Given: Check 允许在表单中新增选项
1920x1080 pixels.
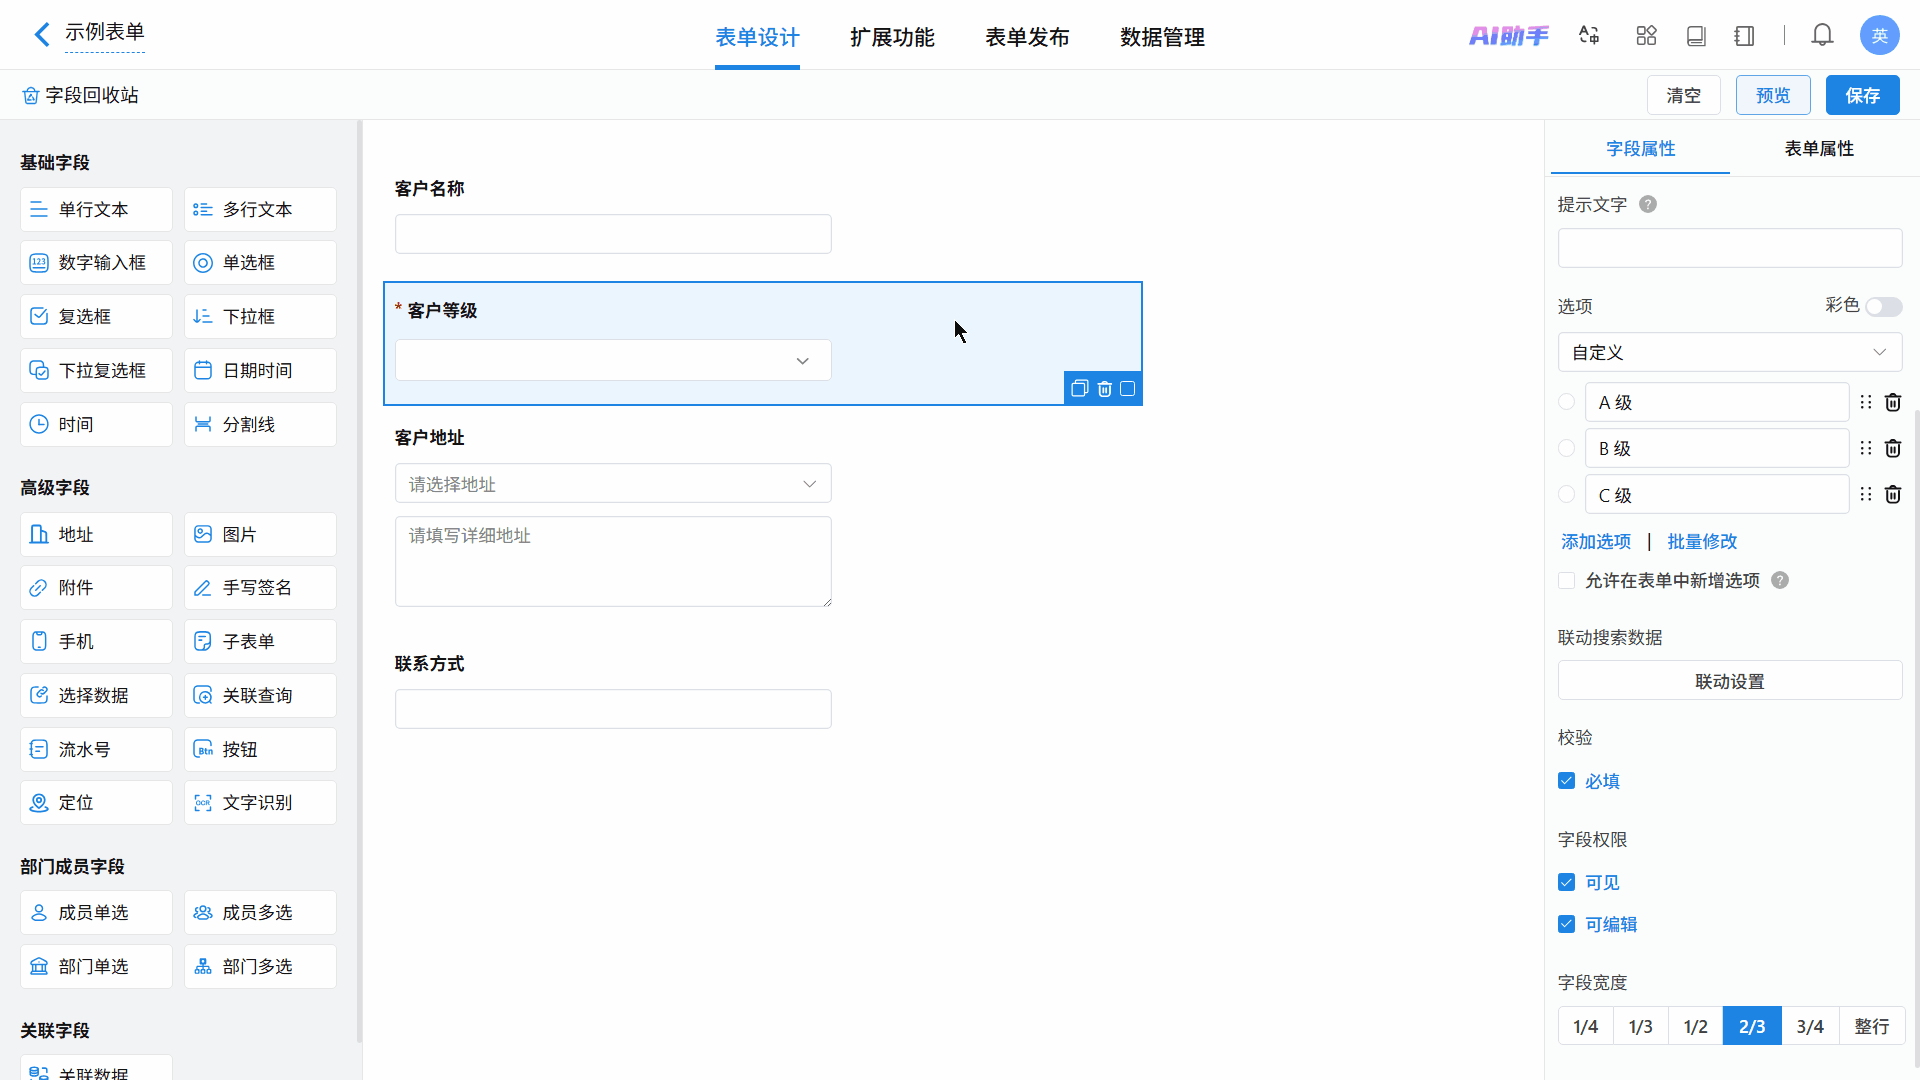Looking at the screenshot, I should tap(1566, 581).
